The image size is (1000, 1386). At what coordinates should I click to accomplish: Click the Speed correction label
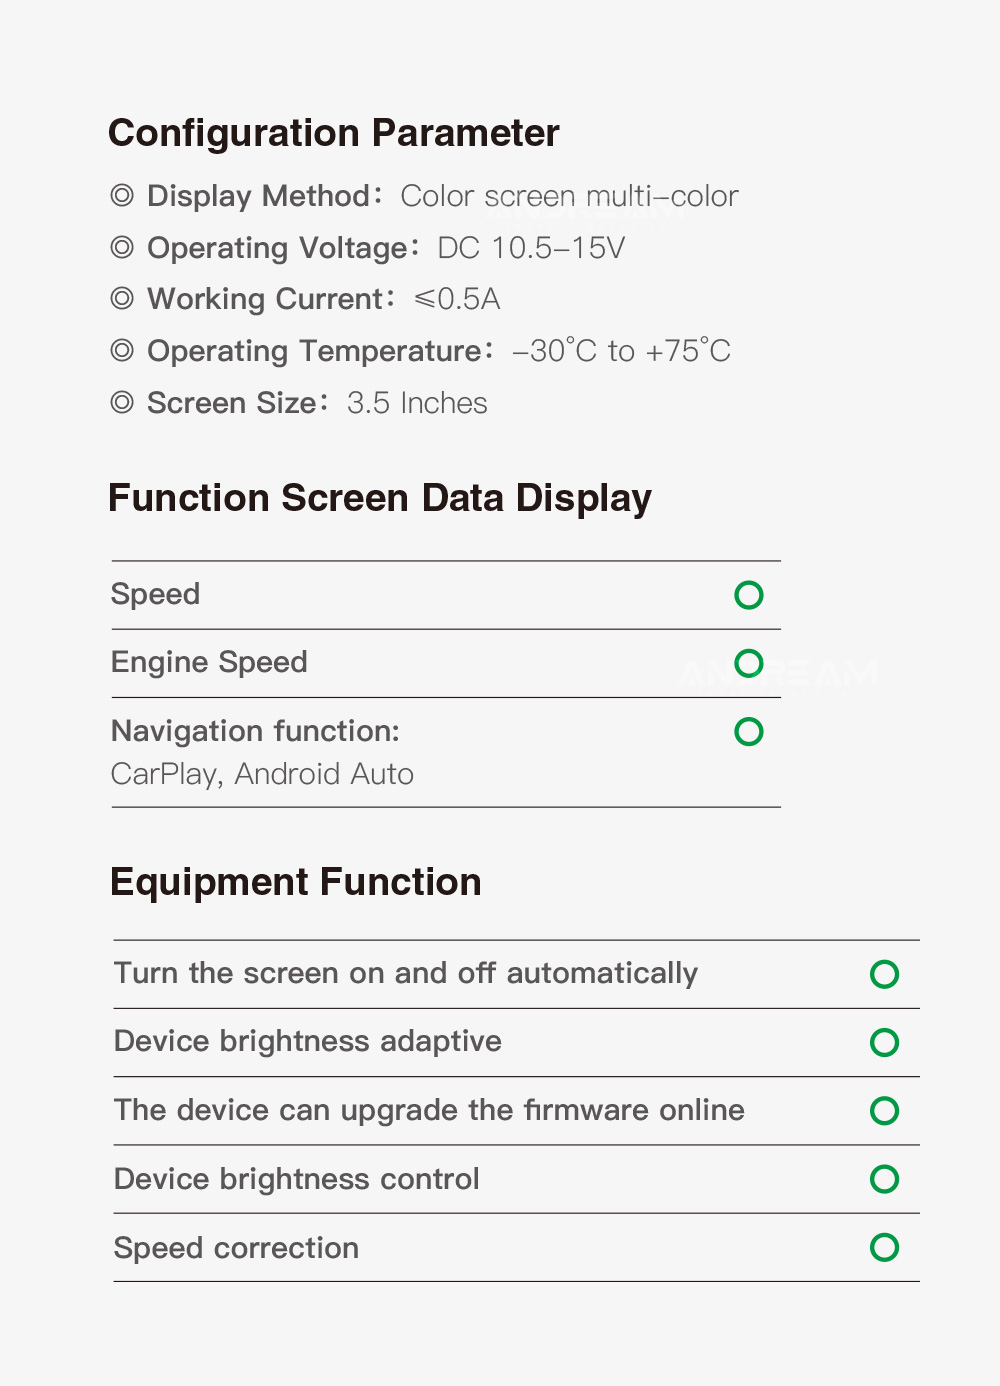(x=236, y=1248)
